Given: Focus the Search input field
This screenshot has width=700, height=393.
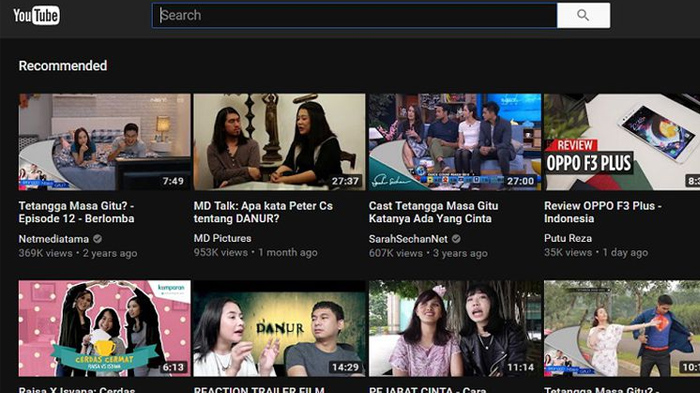Looking at the screenshot, I should click(354, 15).
